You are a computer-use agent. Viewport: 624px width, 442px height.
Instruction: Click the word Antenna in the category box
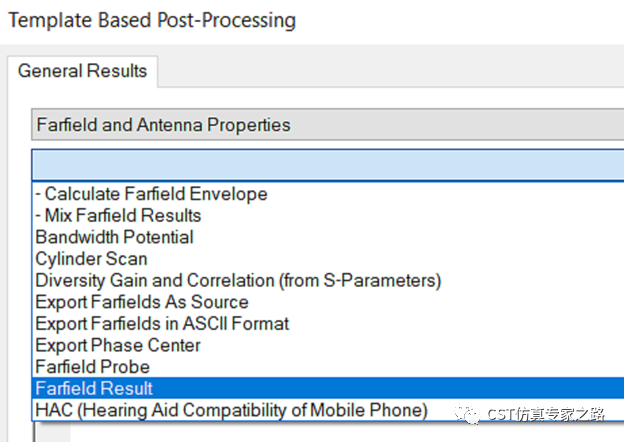click(170, 125)
